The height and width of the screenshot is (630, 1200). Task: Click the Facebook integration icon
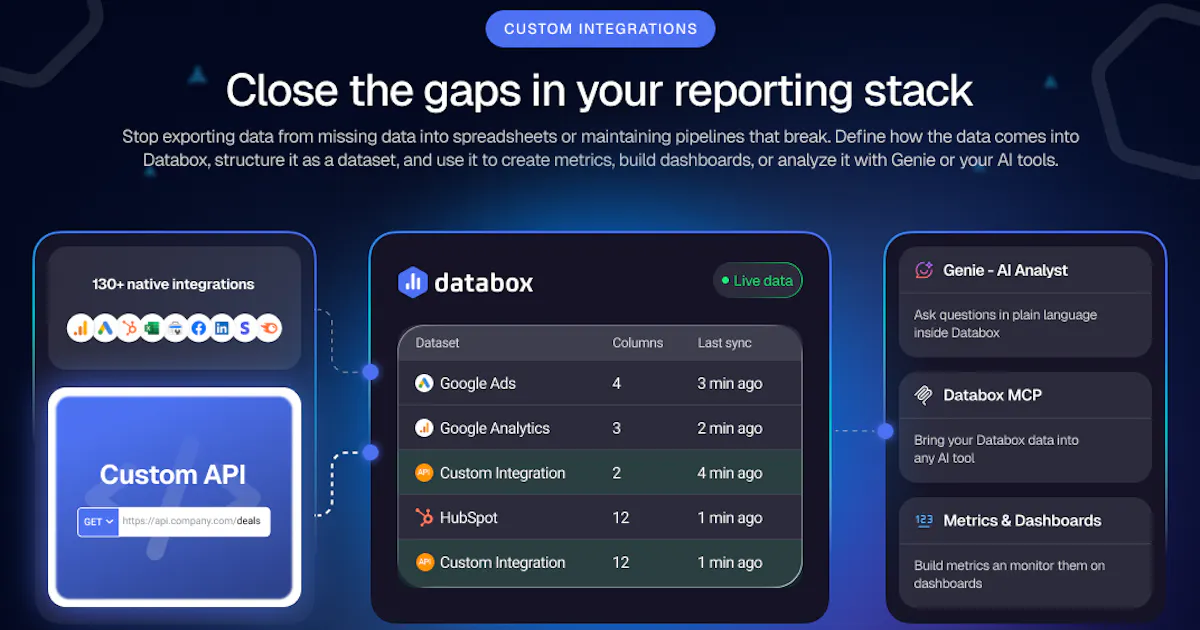point(199,328)
